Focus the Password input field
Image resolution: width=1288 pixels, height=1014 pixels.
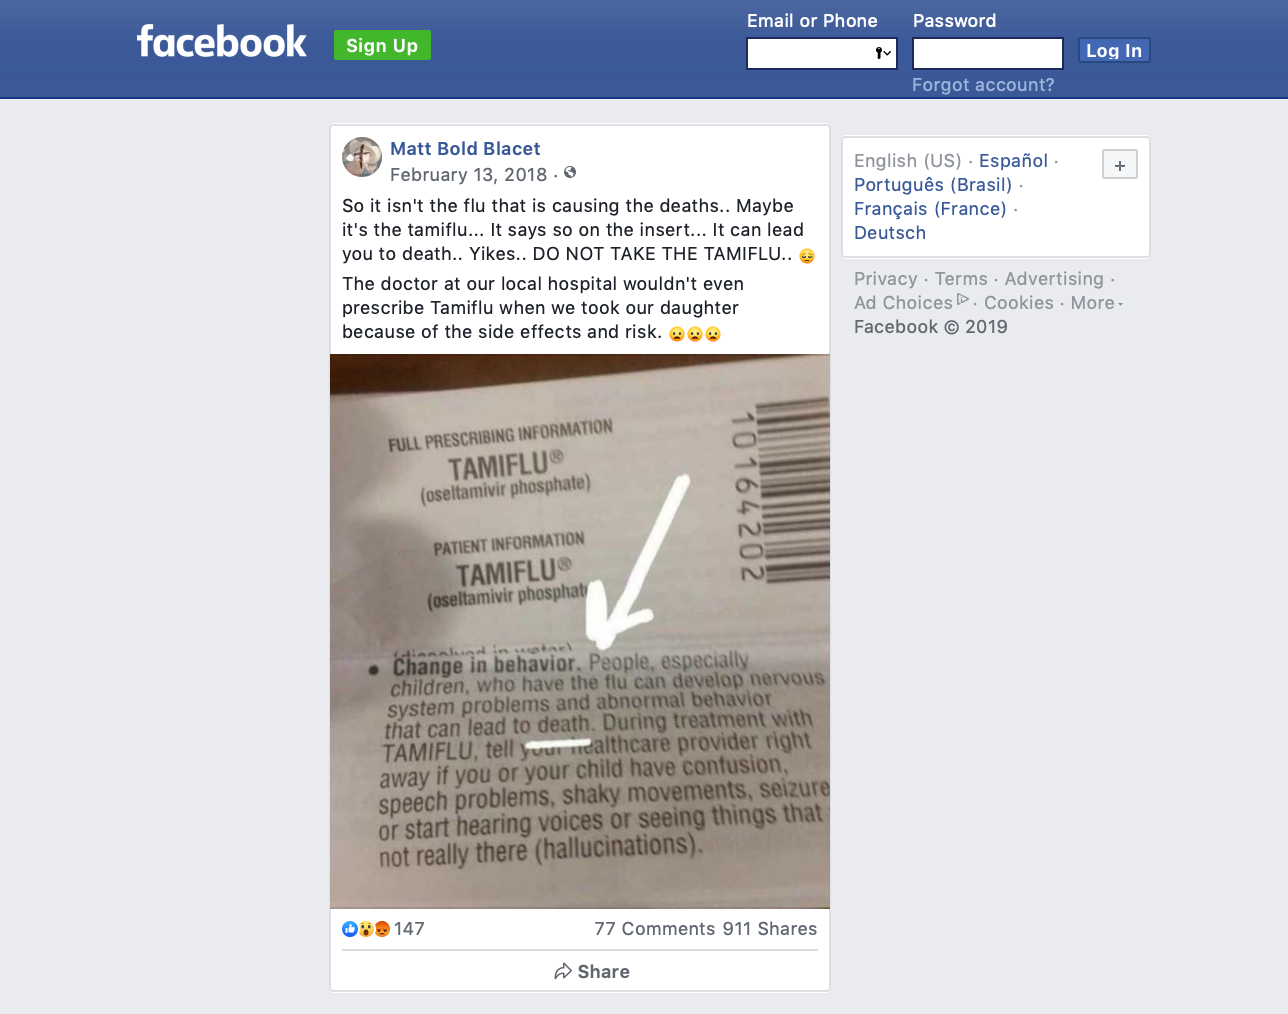pos(988,53)
